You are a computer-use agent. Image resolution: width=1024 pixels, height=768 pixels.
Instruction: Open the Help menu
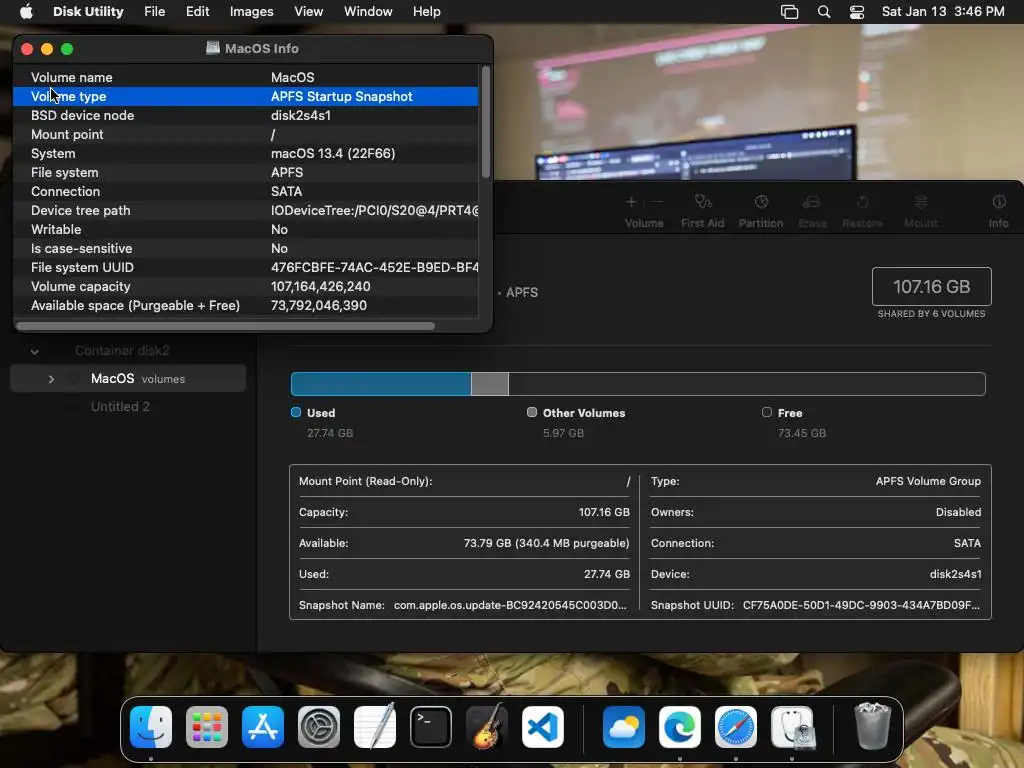pyautogui.click(x=426, y=12)
